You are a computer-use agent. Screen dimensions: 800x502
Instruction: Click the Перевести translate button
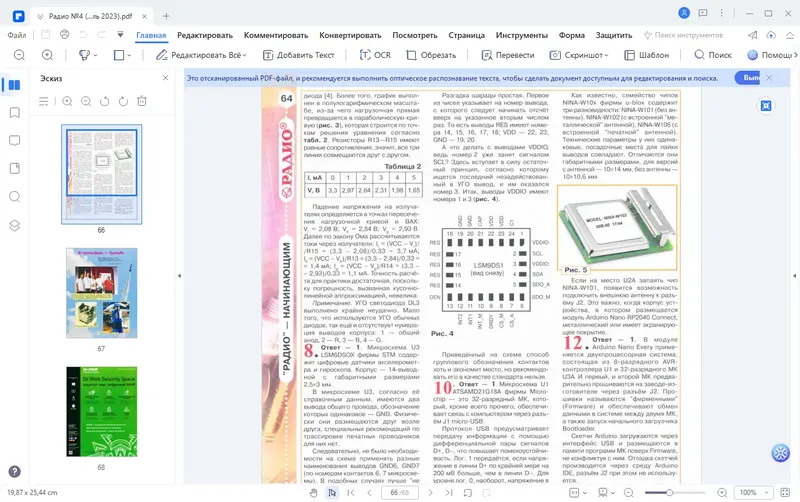508,55
